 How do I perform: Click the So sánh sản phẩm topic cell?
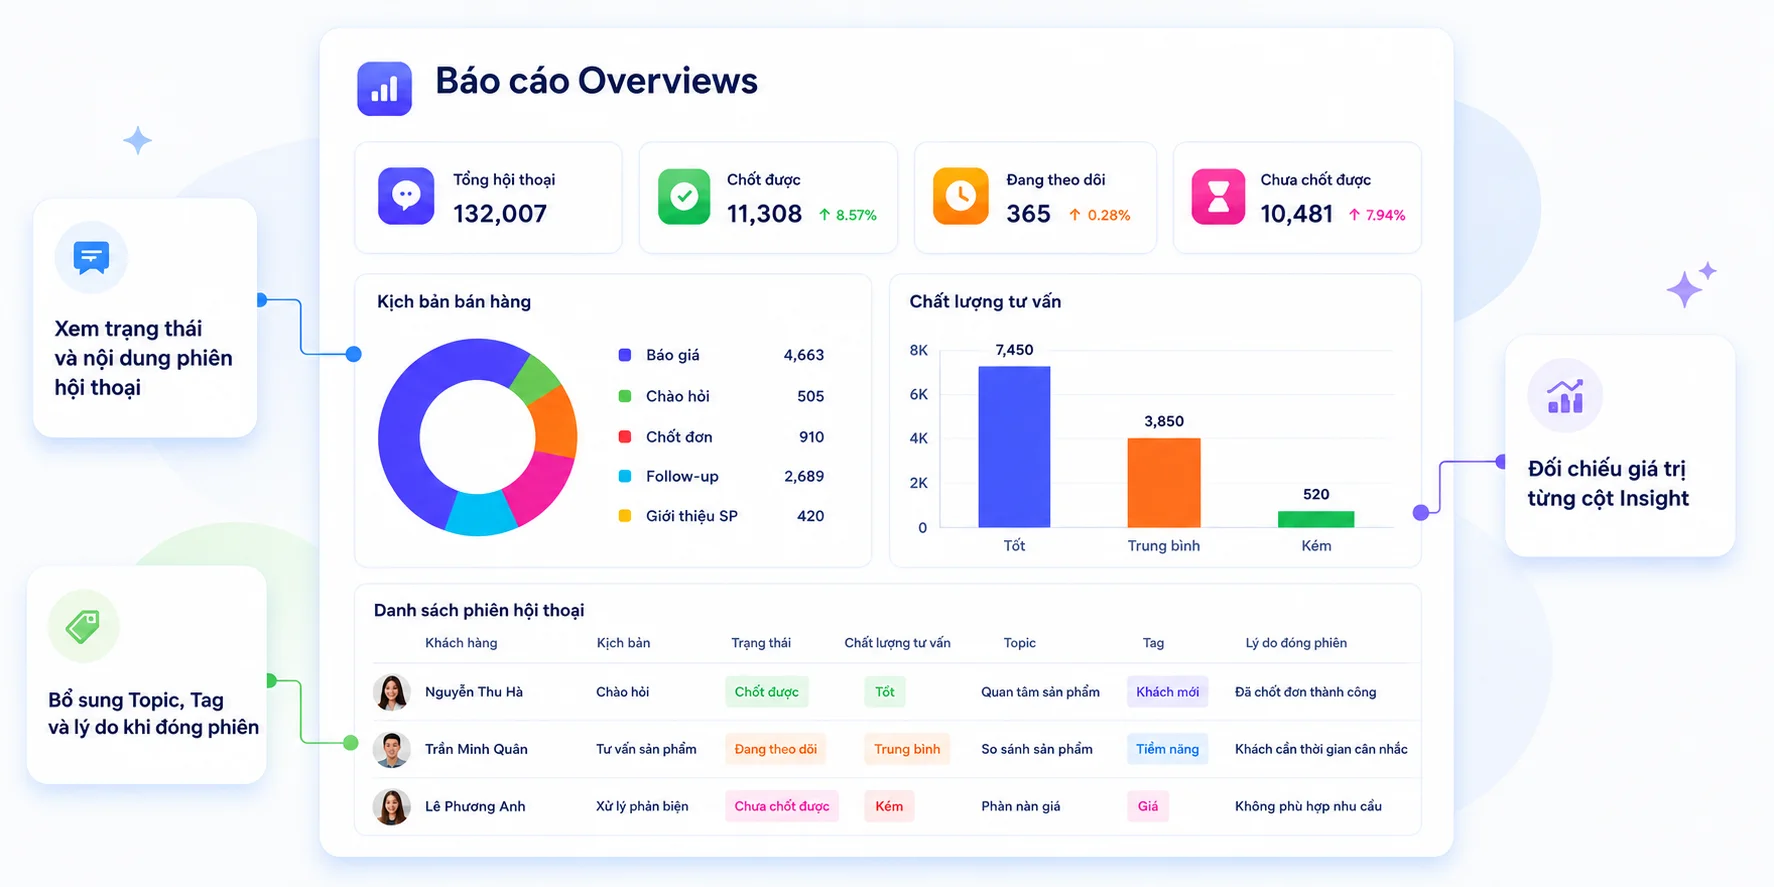[1037, 749]
